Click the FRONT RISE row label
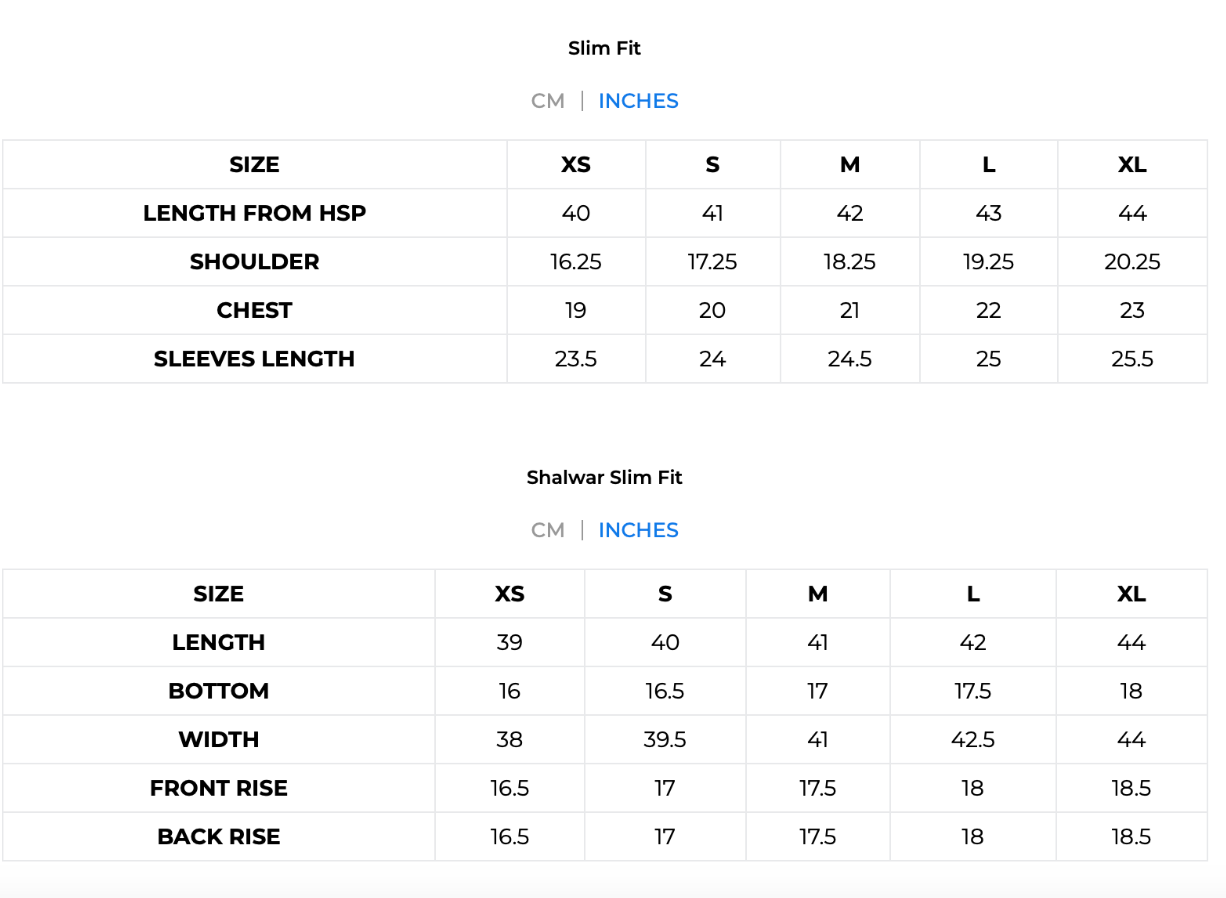The width and height of the screenshot is (1226, 898). tap(218, 788)
